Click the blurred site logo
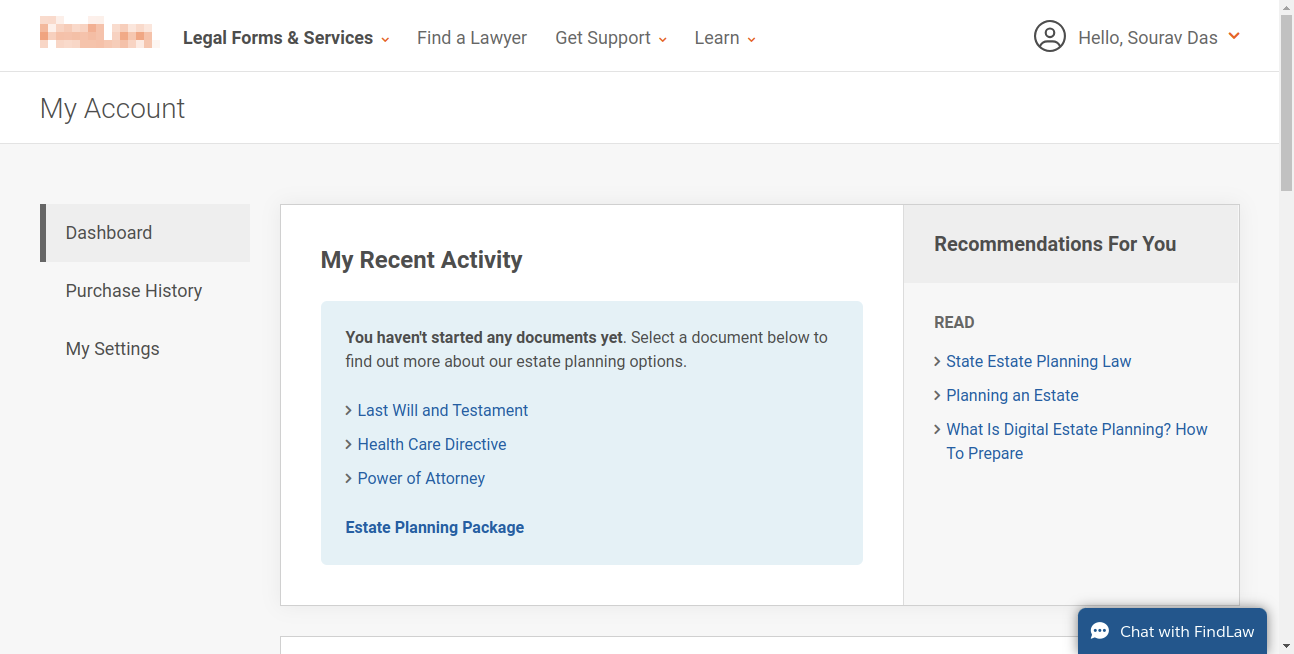 coord(99,33)
